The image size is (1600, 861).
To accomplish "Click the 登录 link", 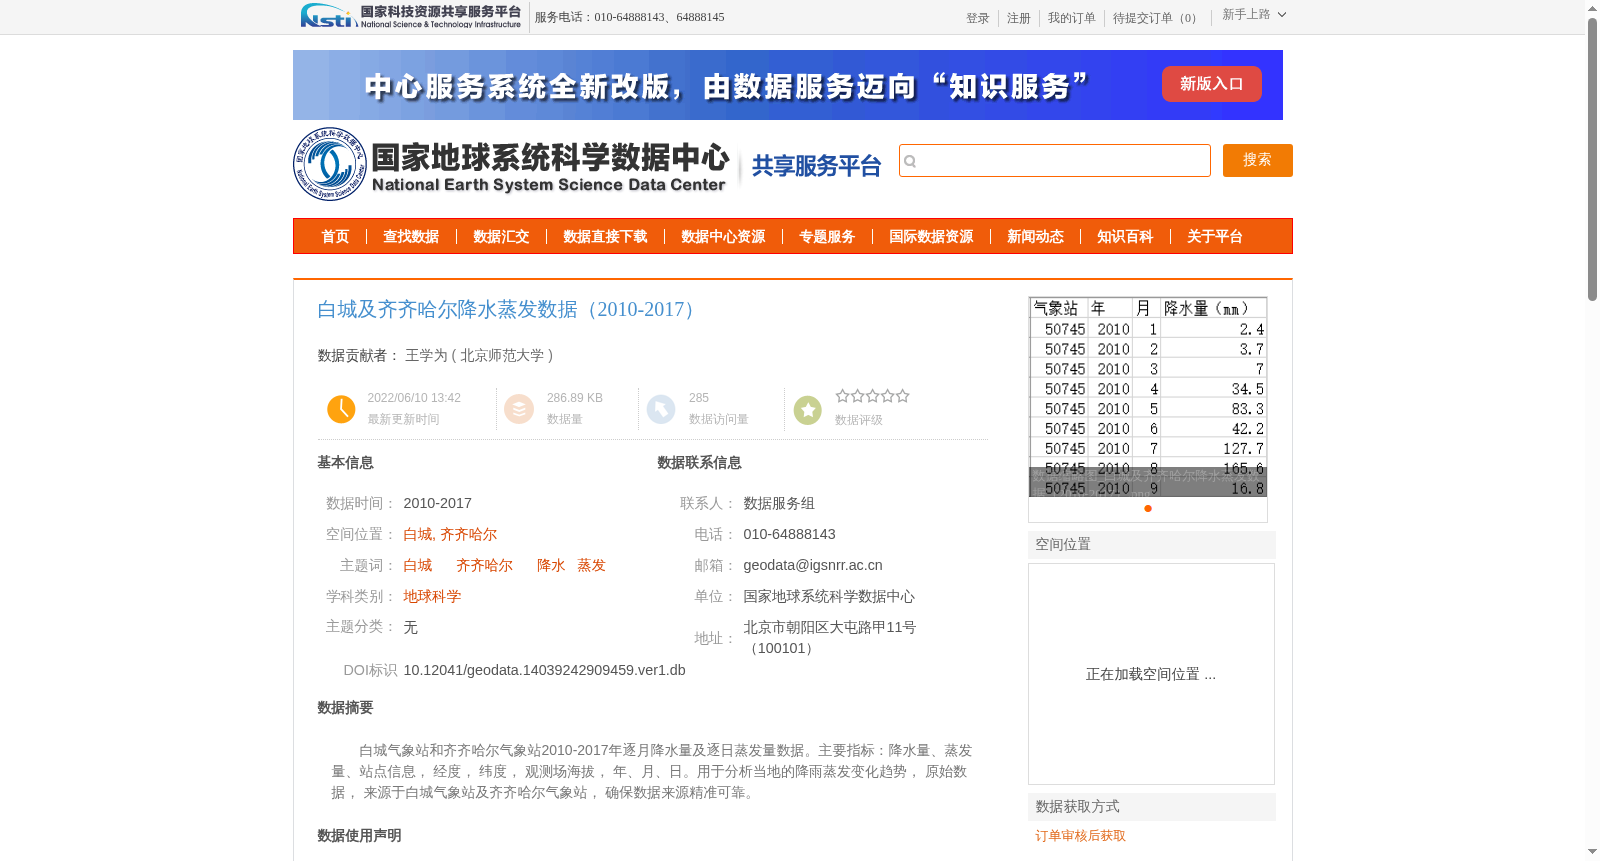I will tap(978, 18).
